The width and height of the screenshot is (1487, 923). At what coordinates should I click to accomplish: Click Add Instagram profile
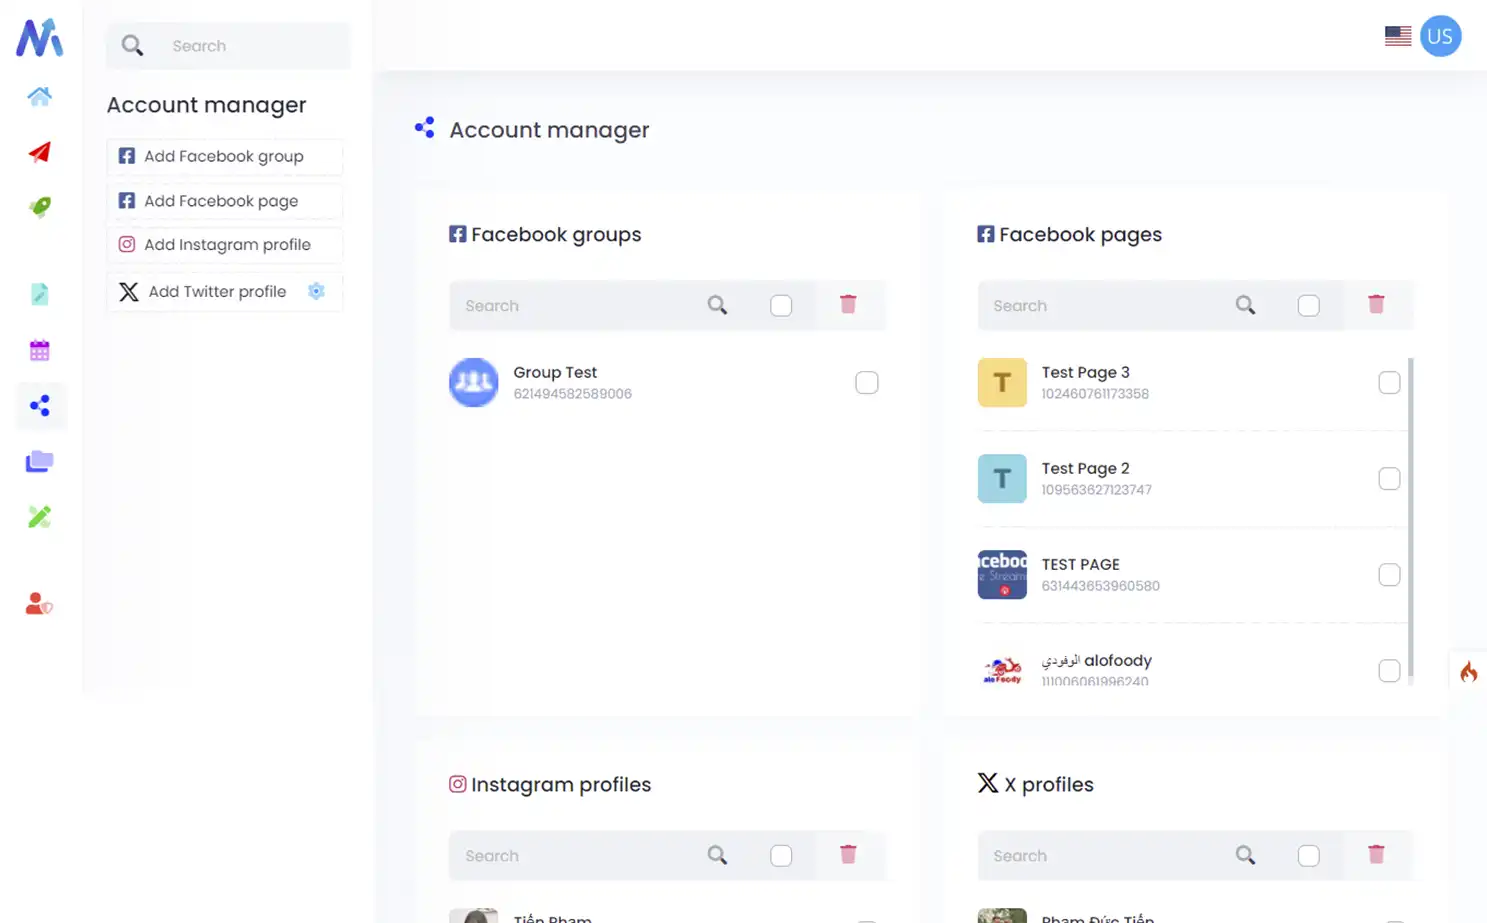224,245
